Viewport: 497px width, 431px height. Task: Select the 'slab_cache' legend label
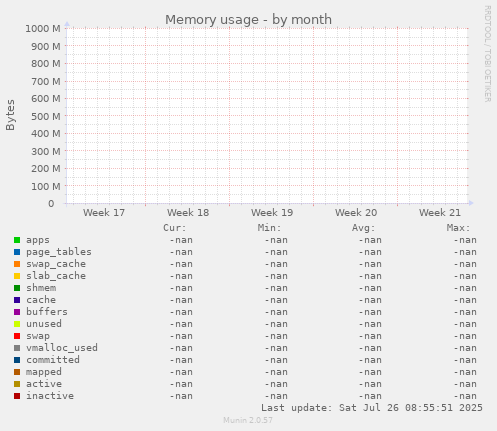(x=56, y=276)
